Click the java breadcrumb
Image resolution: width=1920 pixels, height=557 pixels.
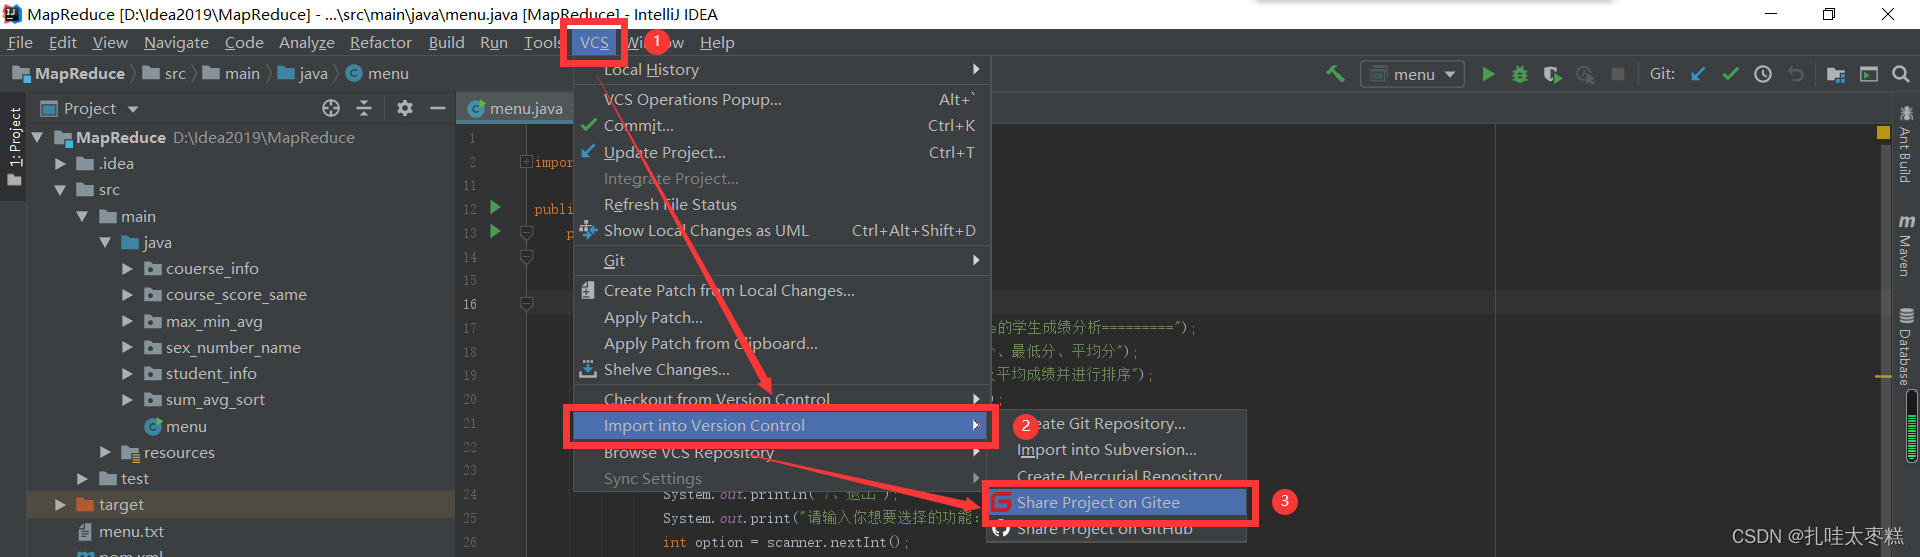(303, 74)
